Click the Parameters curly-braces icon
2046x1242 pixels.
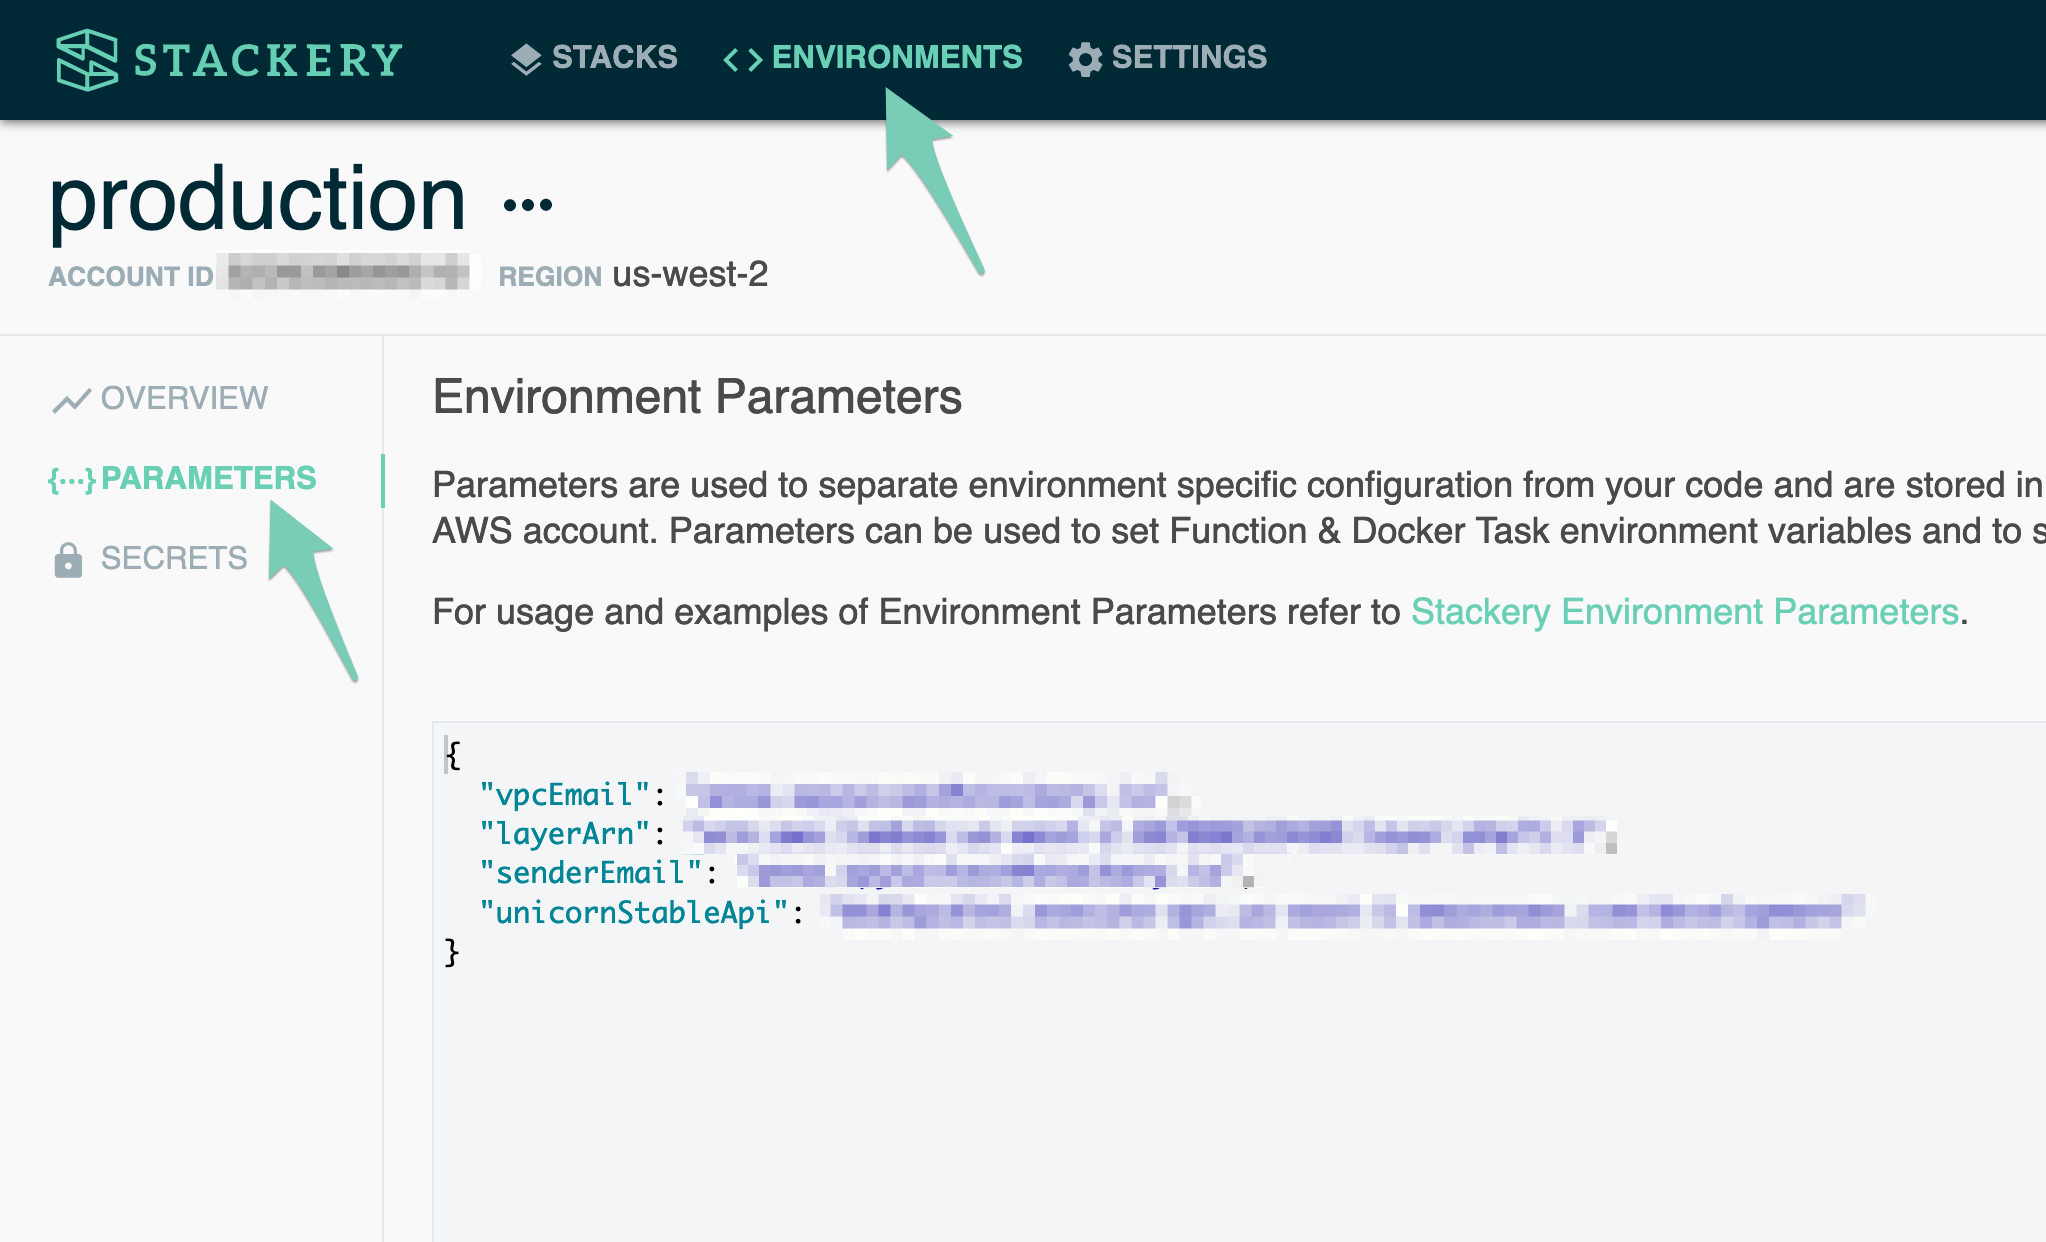[x=72, y=481]
